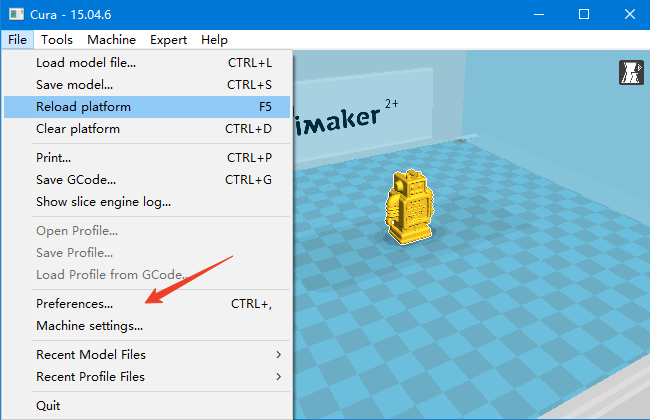The width and height of the screenshot is (650, 420).
Task: Open the Help menu
Action: (x=214, y=40)
